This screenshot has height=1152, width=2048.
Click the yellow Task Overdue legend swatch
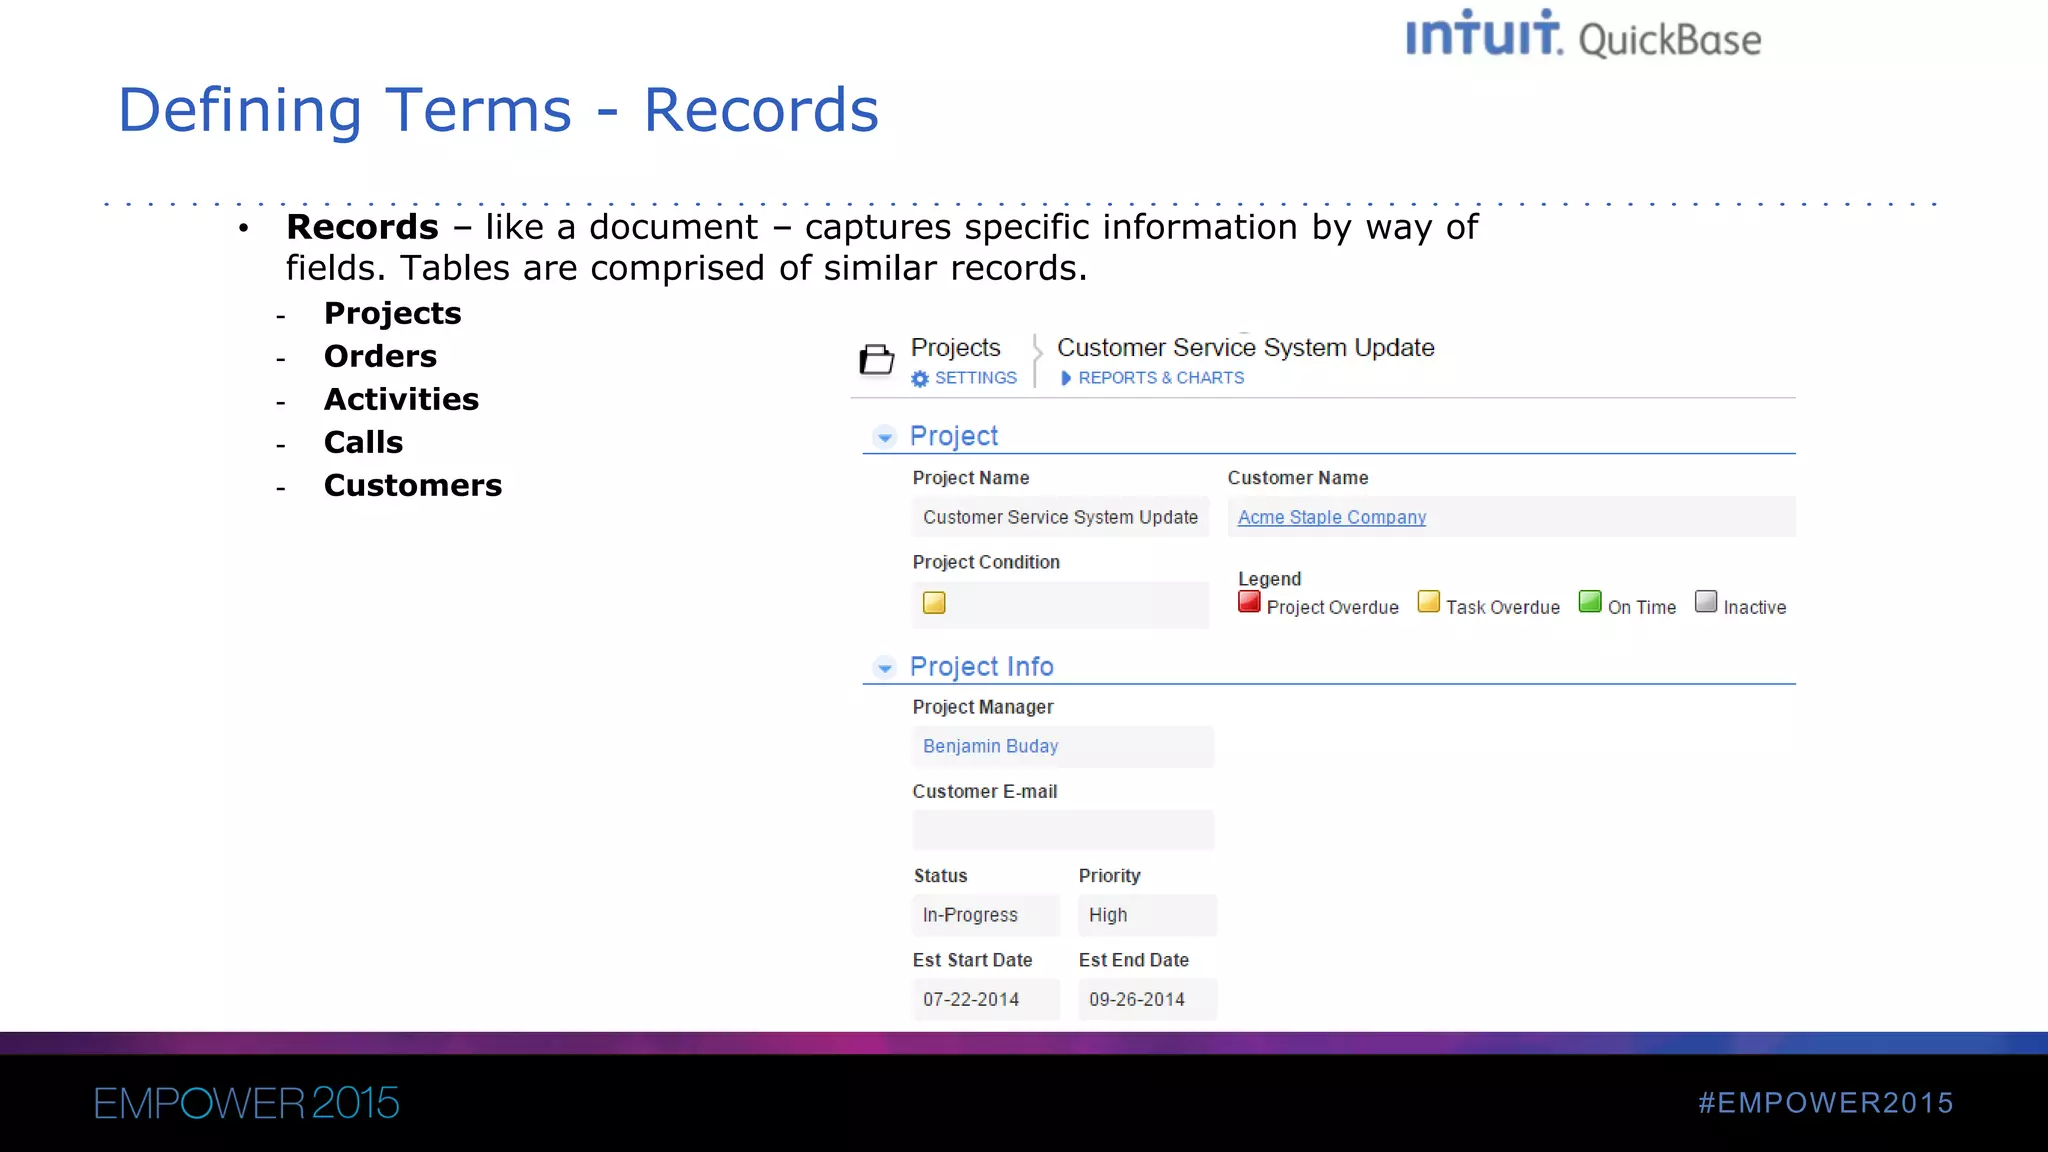click(x=1429, y=602)
